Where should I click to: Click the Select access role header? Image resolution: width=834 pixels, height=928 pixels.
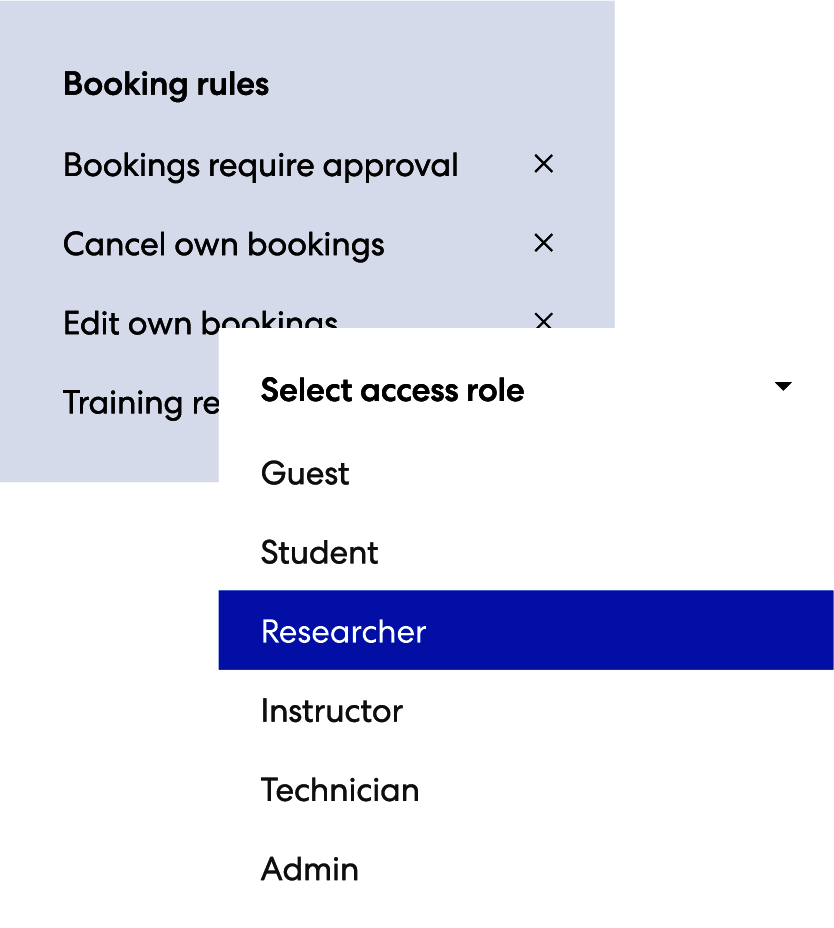[392, 390]
